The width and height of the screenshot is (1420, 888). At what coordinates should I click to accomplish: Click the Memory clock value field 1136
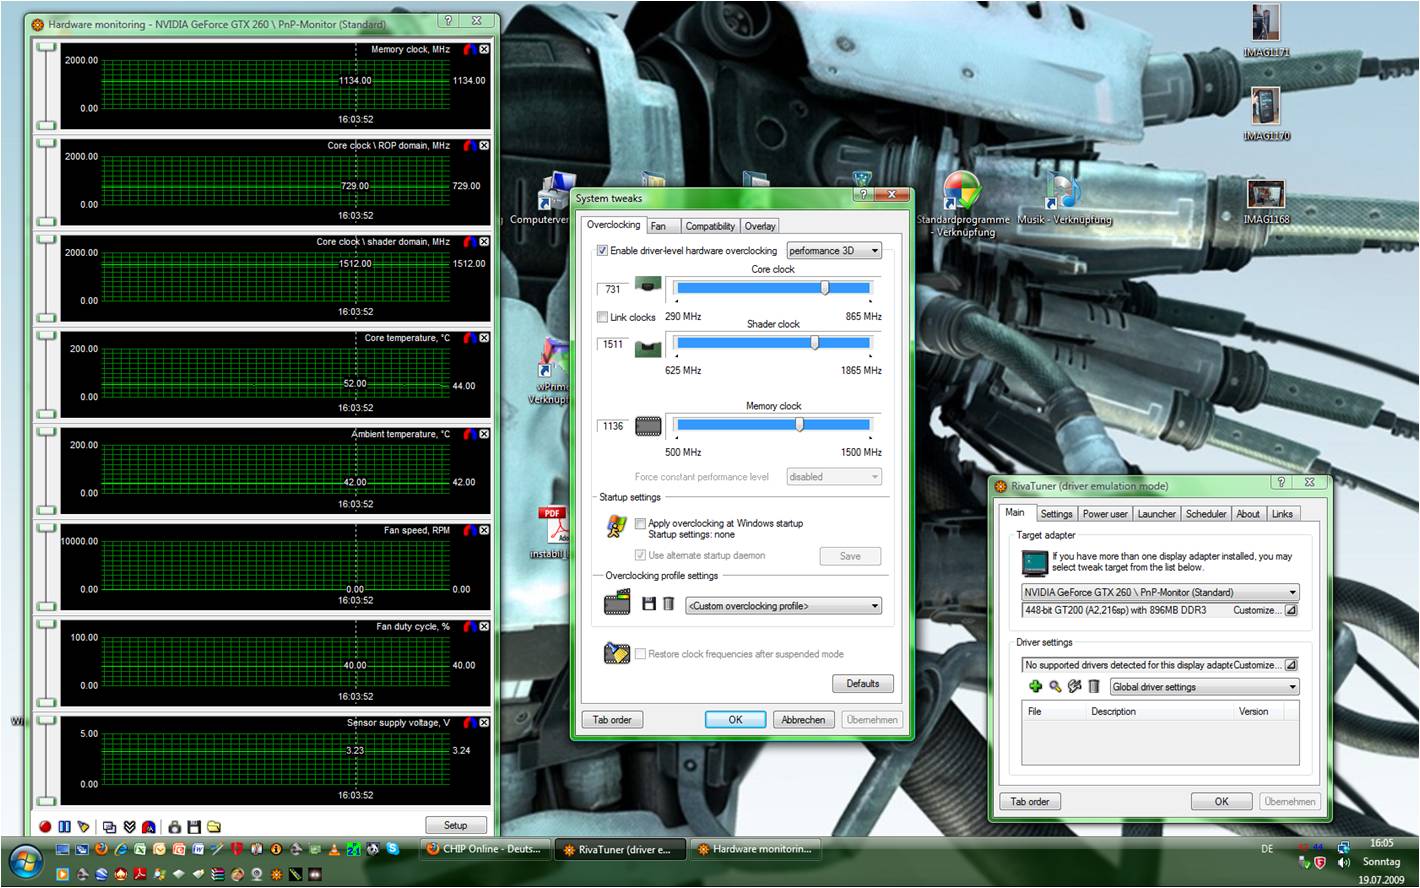(x=612, y=426)
